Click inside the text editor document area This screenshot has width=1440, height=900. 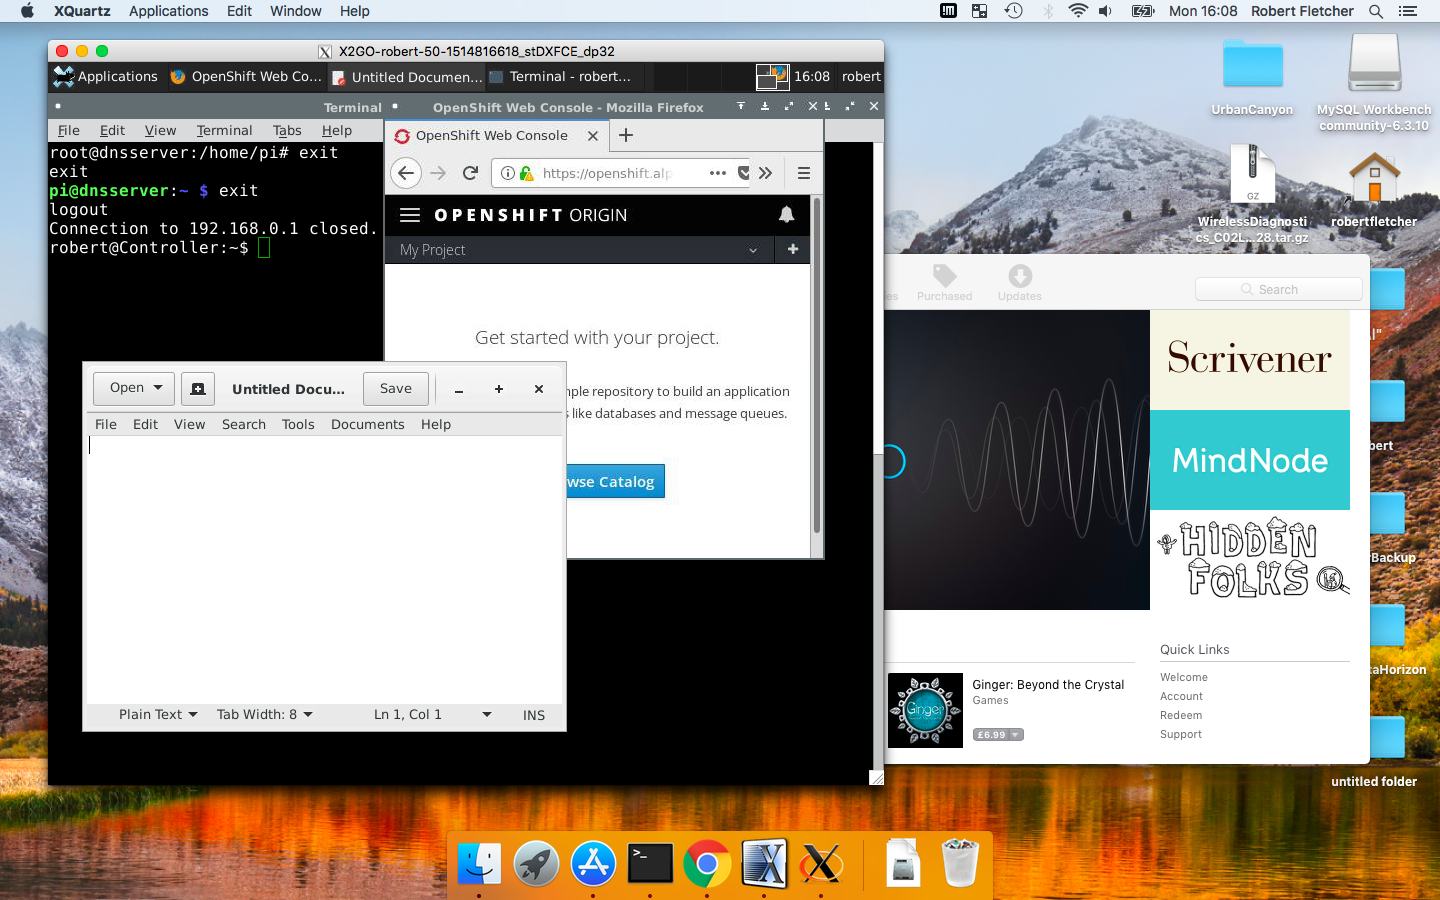click(x=324, y=570)
